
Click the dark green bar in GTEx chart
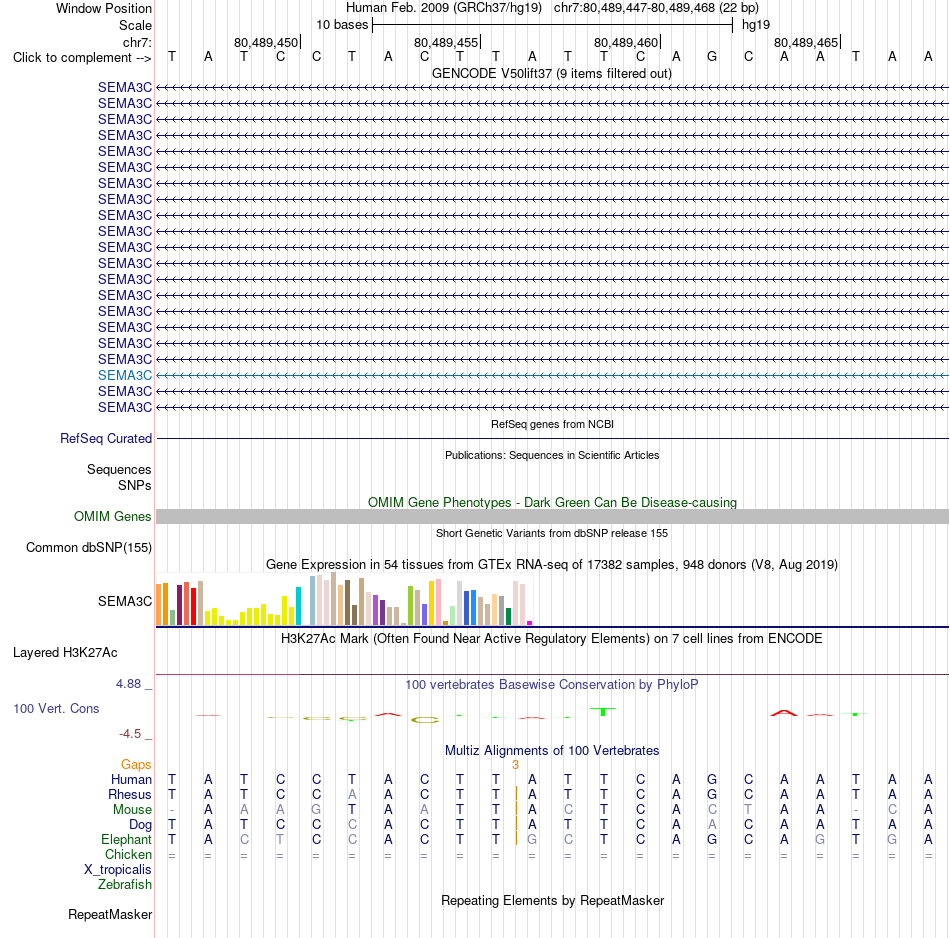click(508, 616)
